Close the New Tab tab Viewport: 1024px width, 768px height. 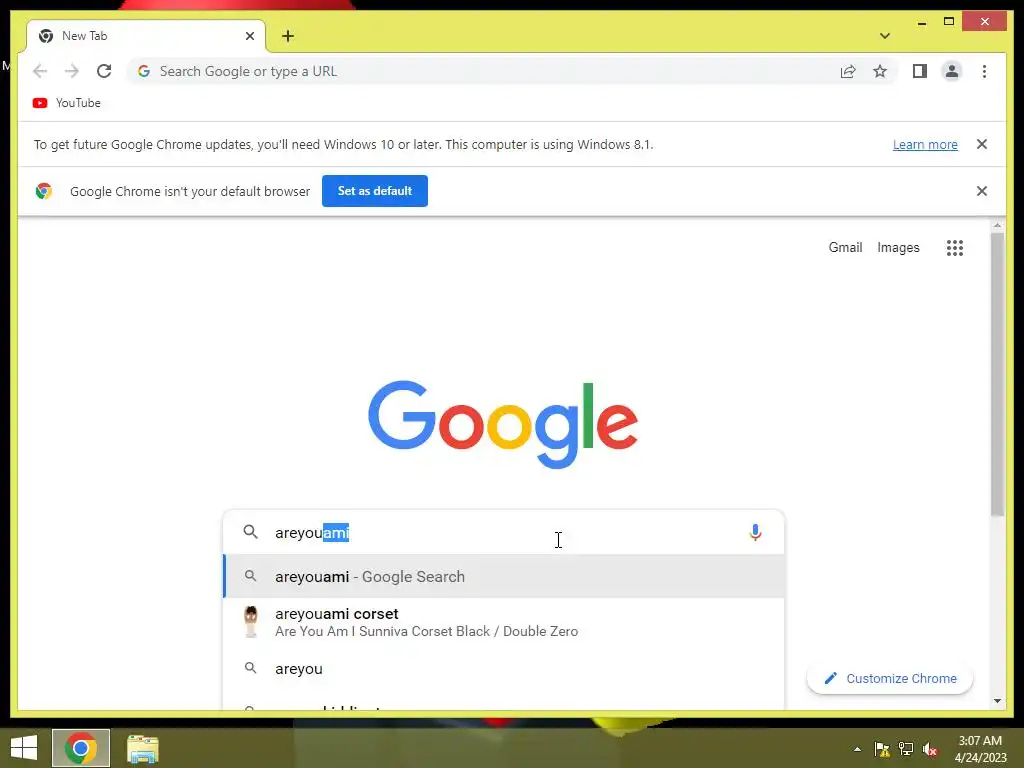249,36
